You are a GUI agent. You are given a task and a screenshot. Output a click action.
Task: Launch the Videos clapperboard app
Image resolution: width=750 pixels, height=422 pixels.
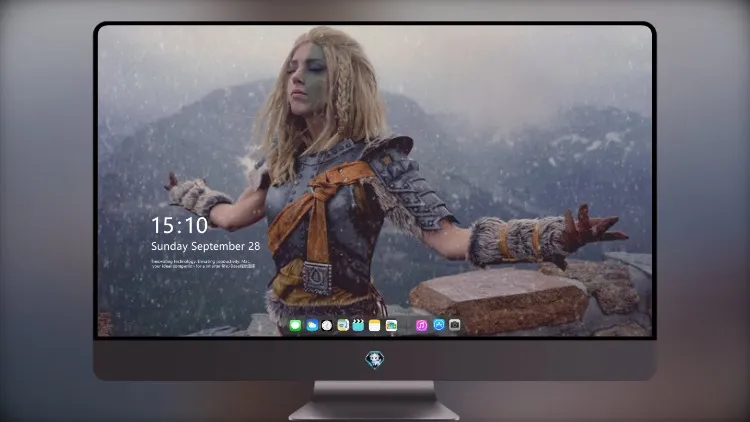[x=358, y=325]
